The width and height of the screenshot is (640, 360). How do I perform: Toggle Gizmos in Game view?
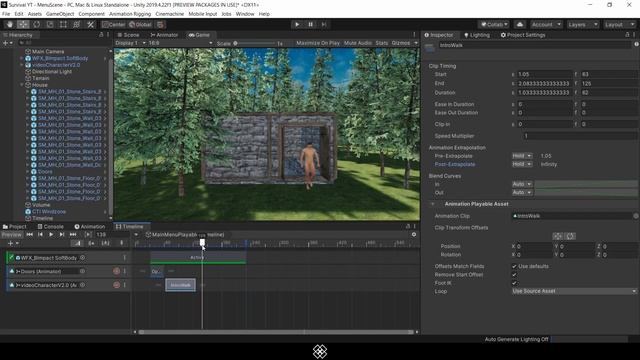[x=401, y=43]
